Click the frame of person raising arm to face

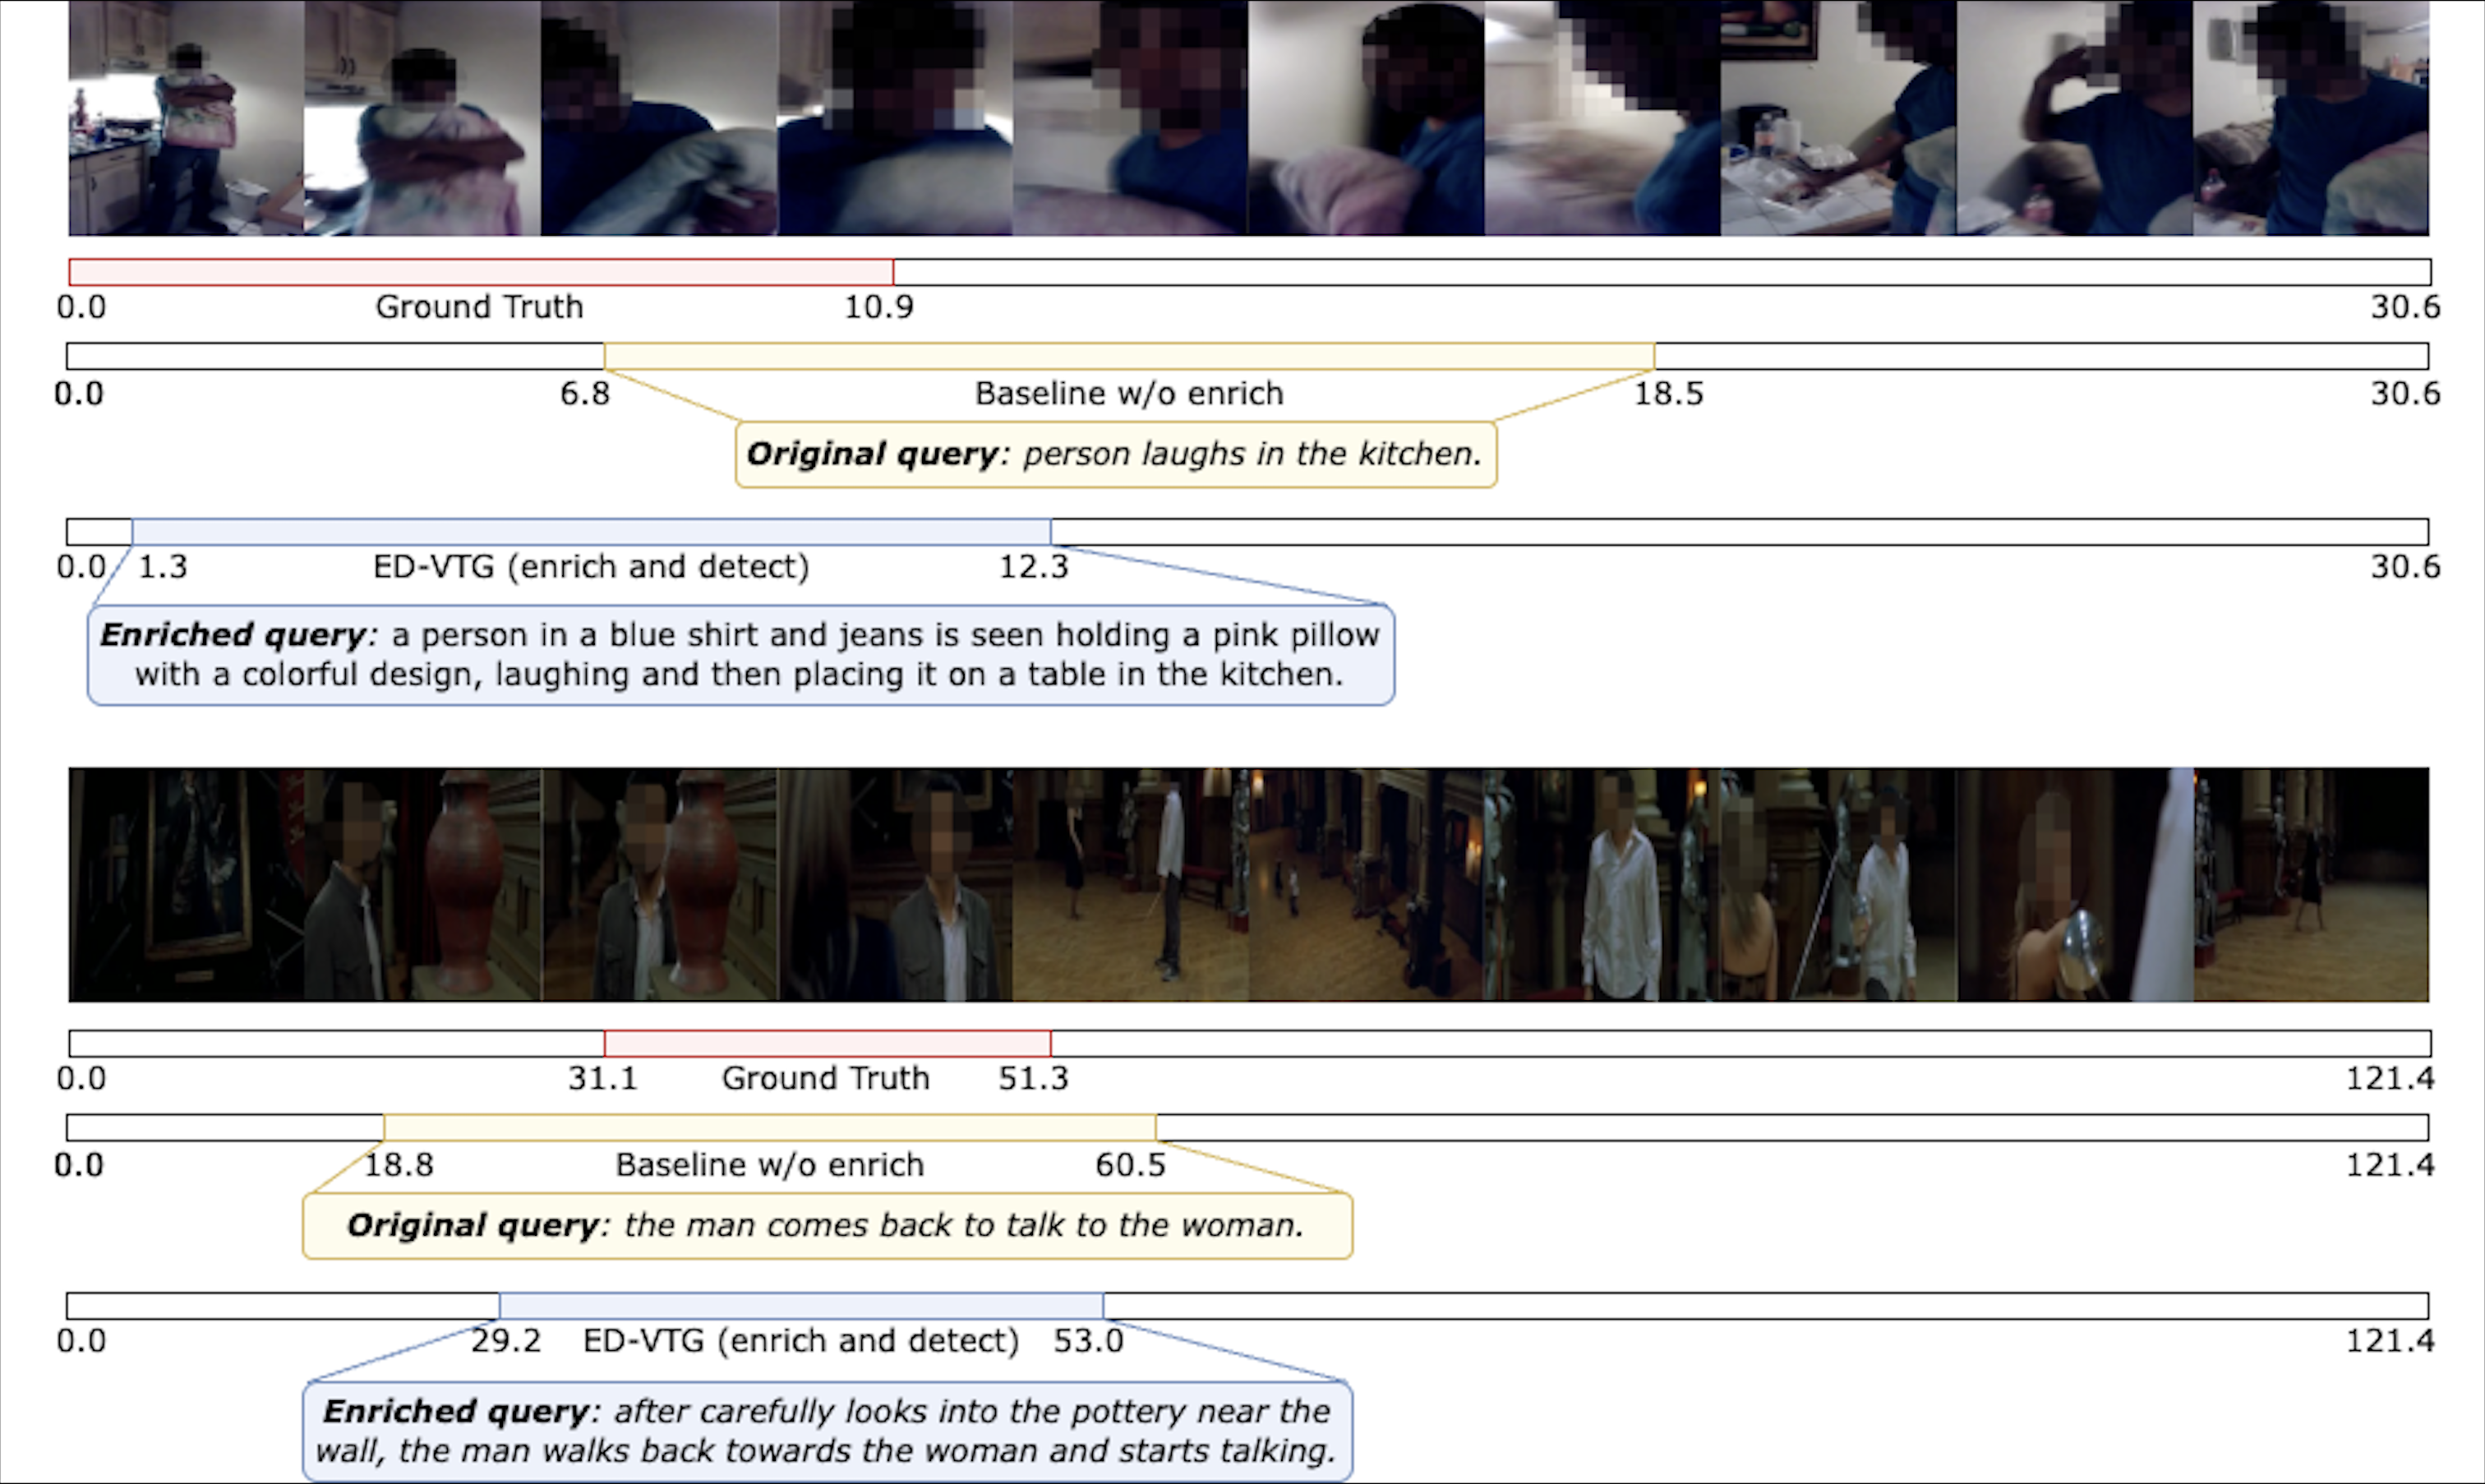coord(2074,118)
